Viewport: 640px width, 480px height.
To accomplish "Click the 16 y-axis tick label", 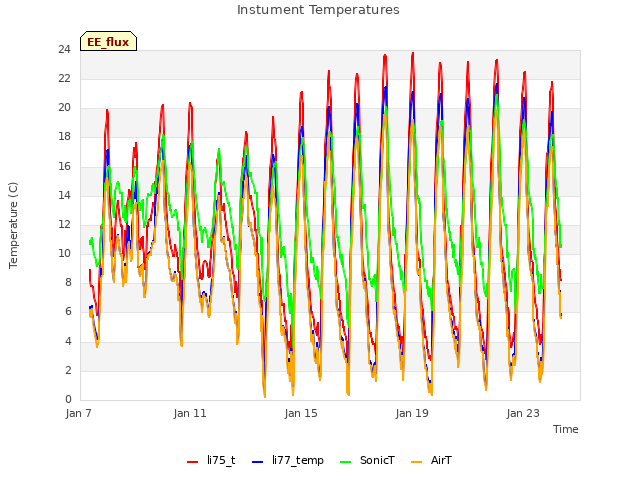I will coord(64,166).
